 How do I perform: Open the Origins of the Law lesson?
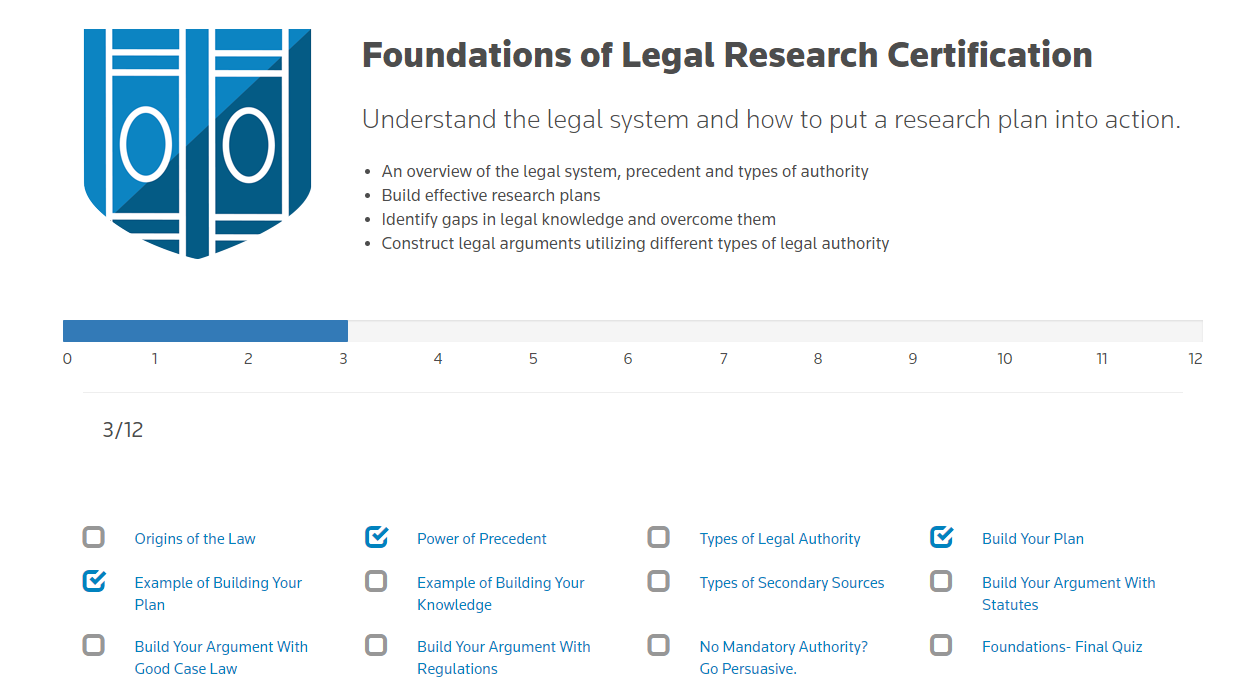point(195,539)
